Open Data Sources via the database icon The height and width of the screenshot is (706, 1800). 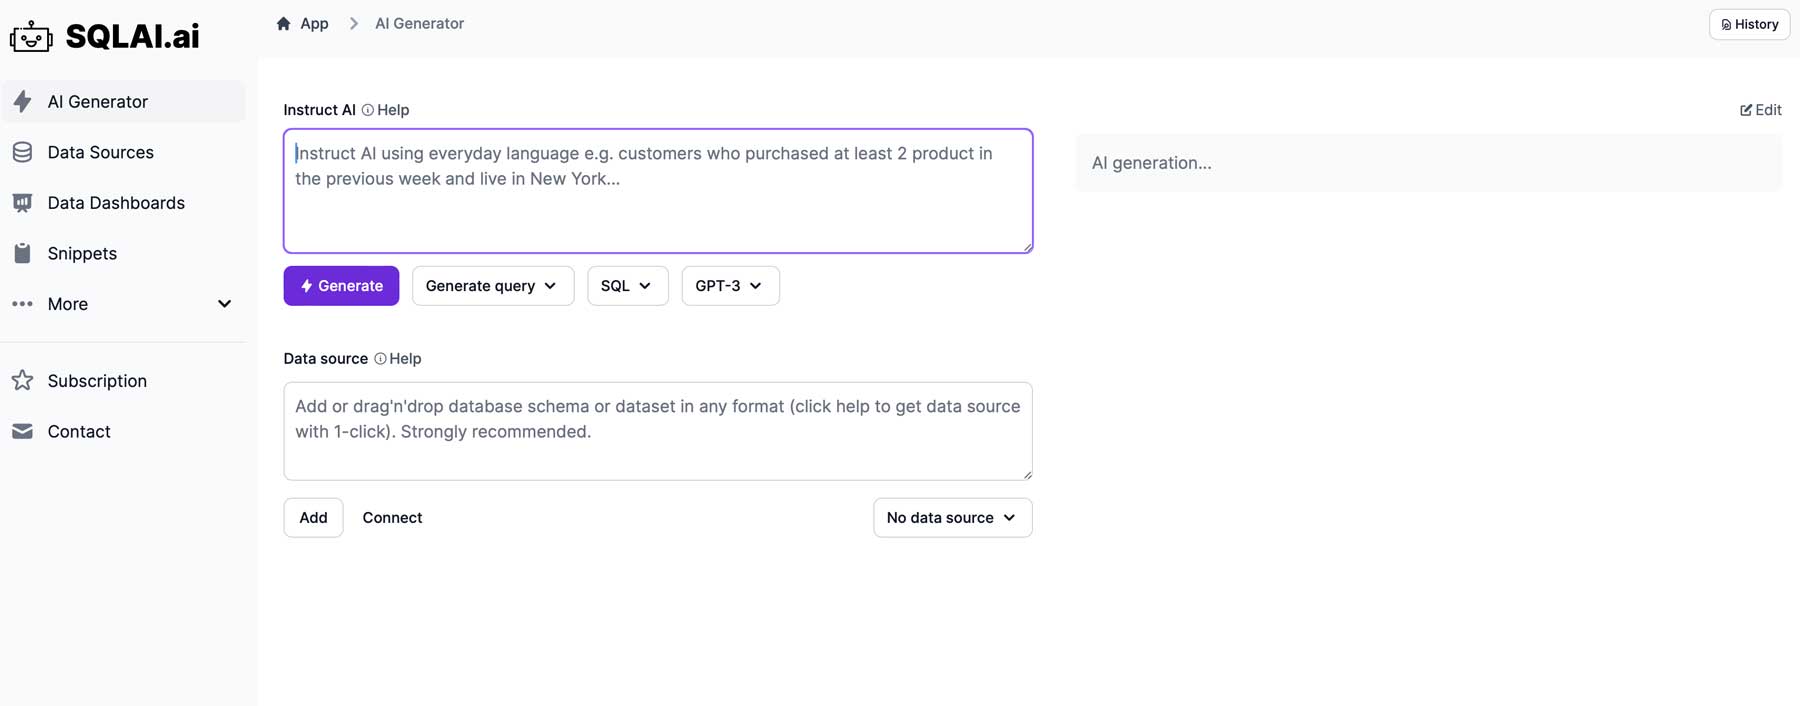[22, 151]
